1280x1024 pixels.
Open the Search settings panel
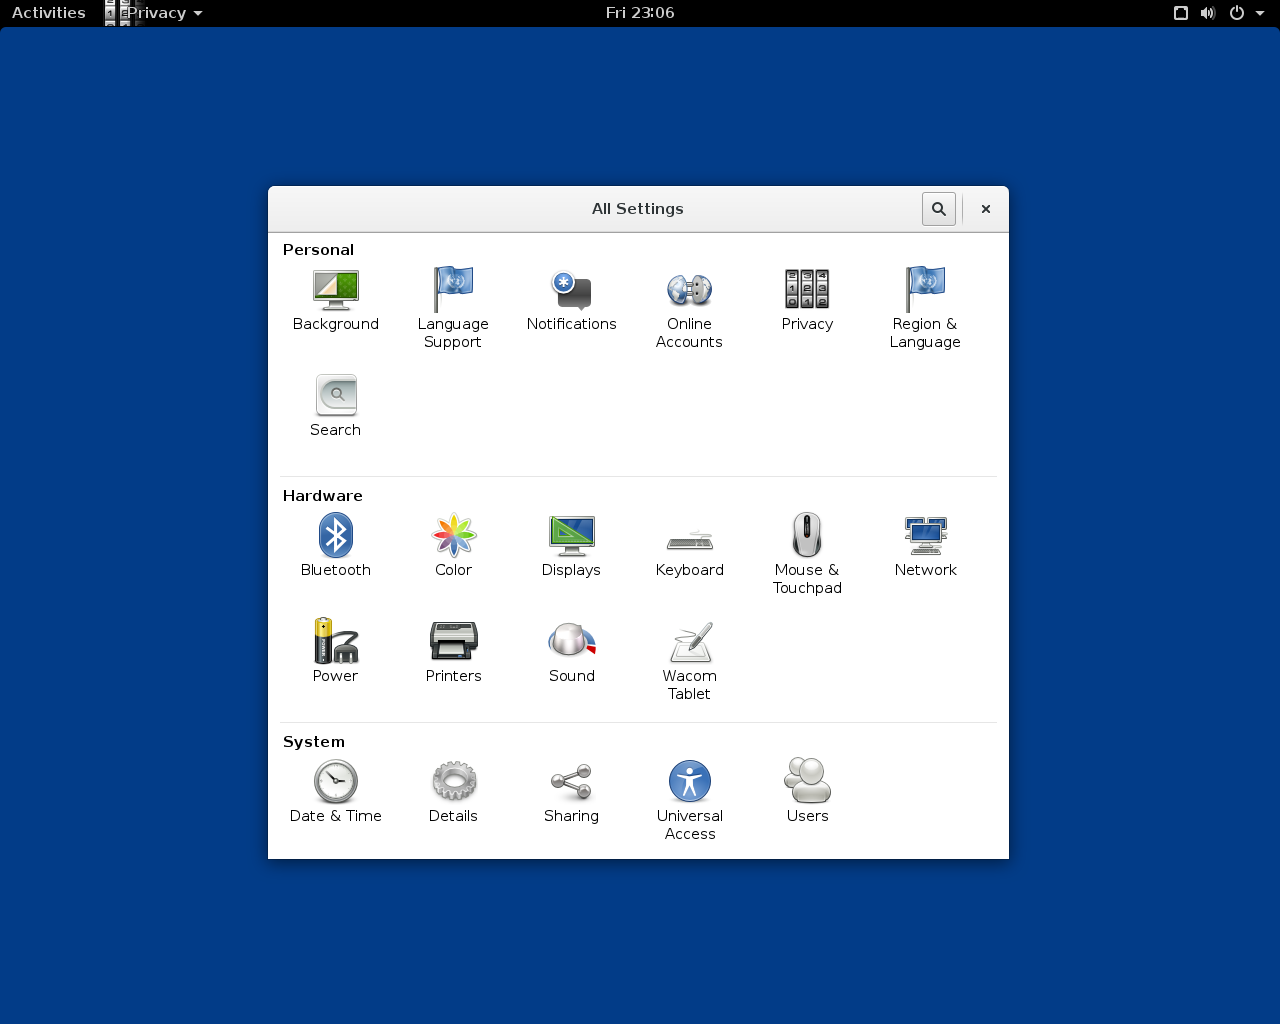(x=335, y=406)
